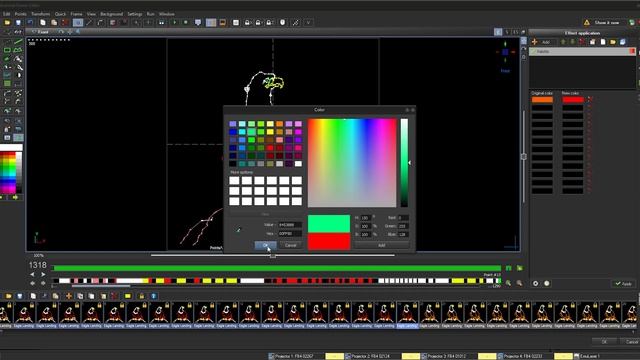Select the green line drawing tool in the left toolbox
Image resolution: width=640 pixels, height=360 pixels.
click(x=18, y=42)
